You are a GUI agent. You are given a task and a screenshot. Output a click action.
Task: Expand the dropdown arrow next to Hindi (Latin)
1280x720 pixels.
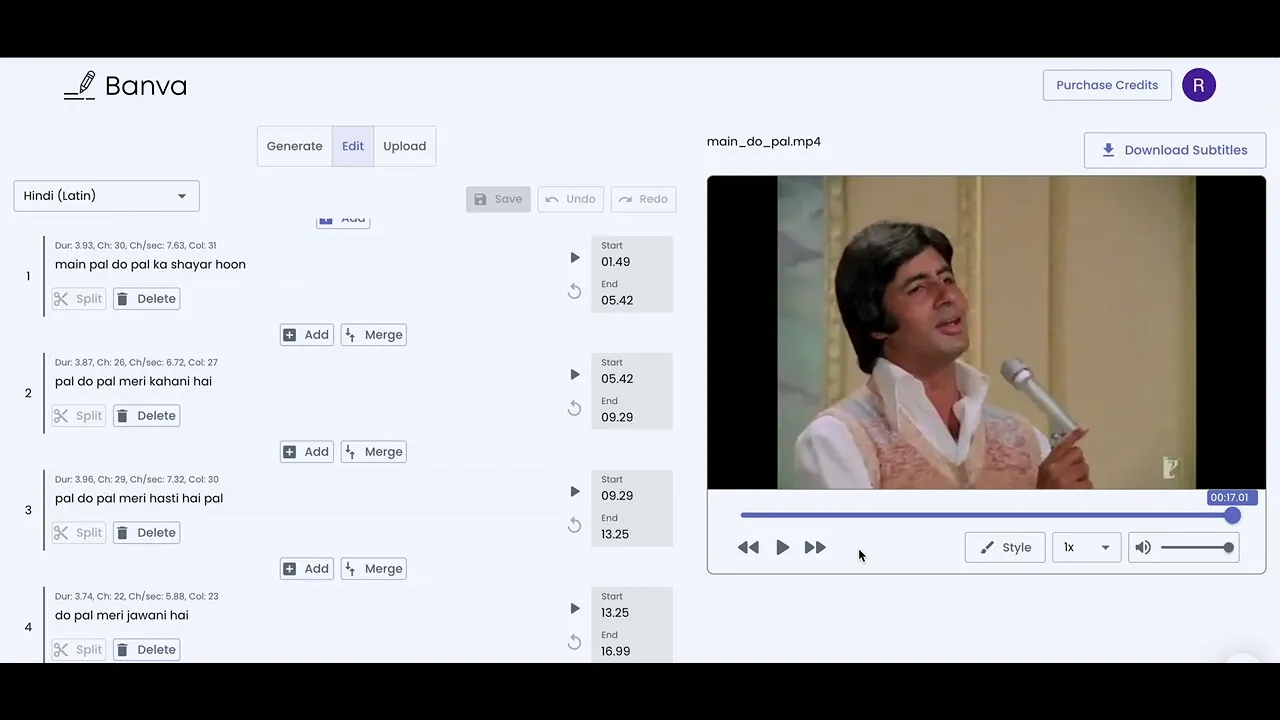click(181, 195)
